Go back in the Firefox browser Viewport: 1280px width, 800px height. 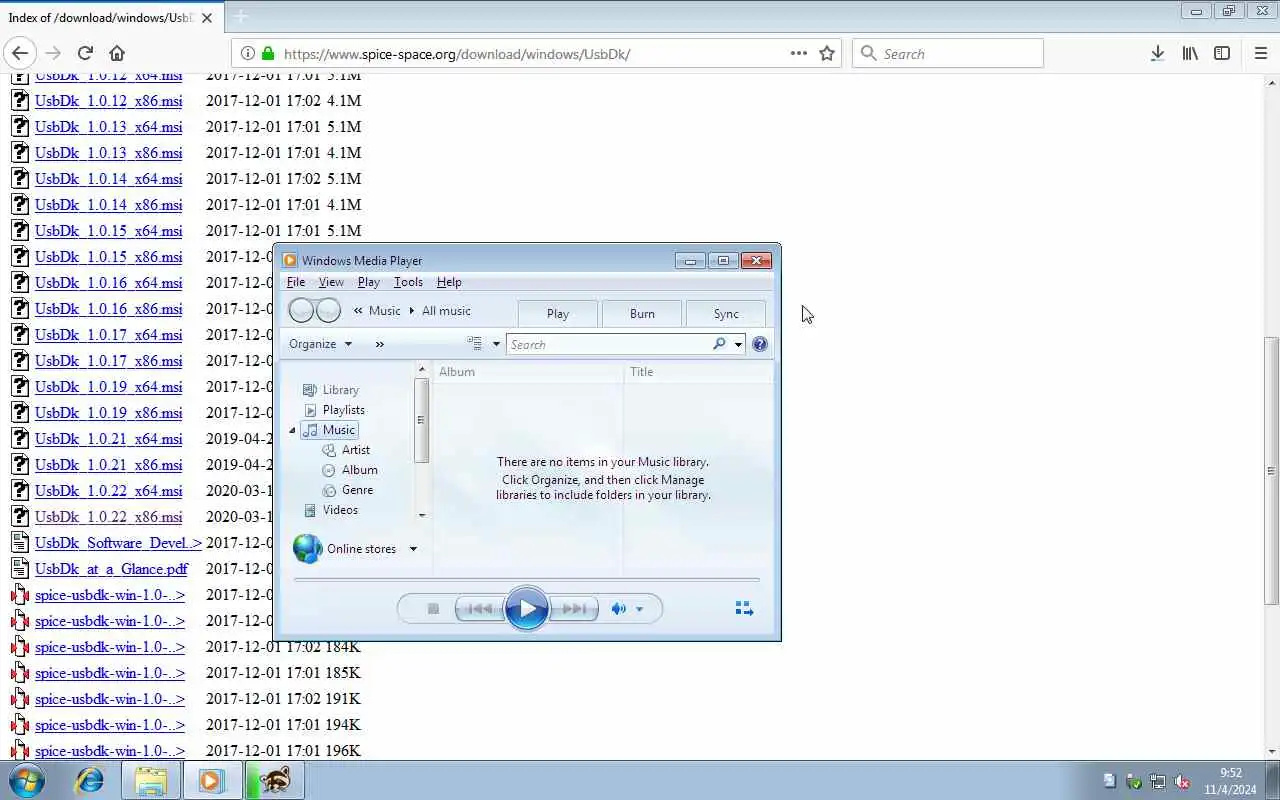pos(20,53)
